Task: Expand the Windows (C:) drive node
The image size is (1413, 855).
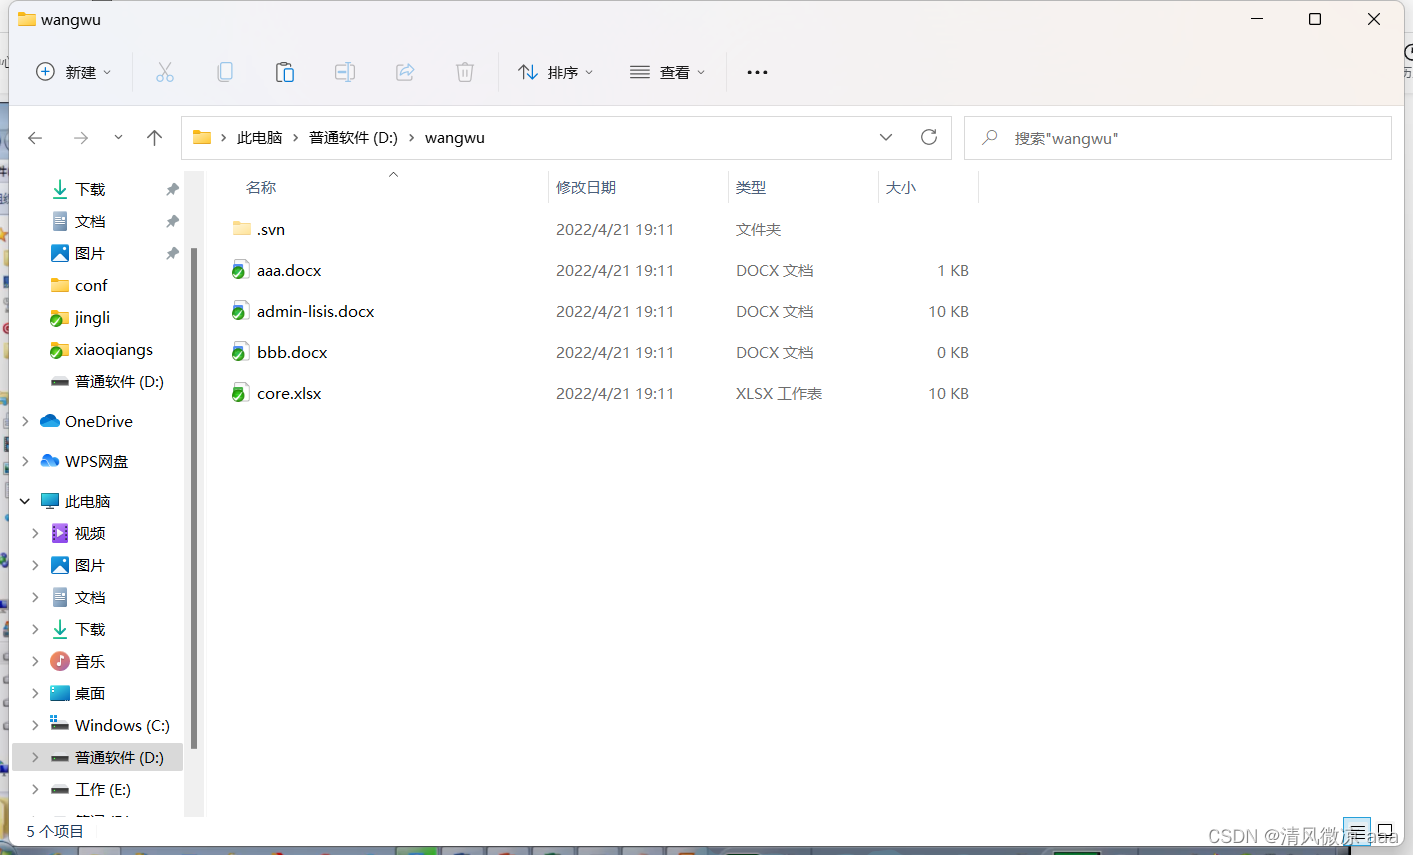Action: tap(35, 725)
